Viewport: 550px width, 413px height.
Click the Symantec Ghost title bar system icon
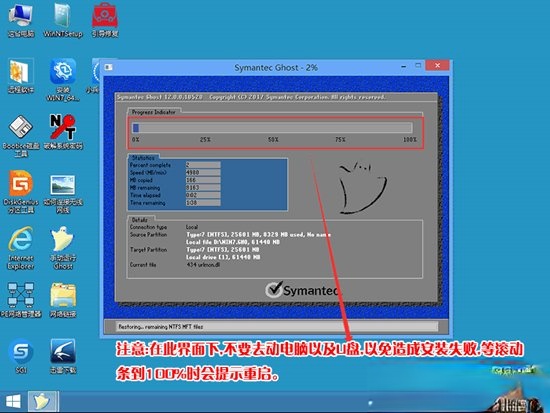click(108, 67)
